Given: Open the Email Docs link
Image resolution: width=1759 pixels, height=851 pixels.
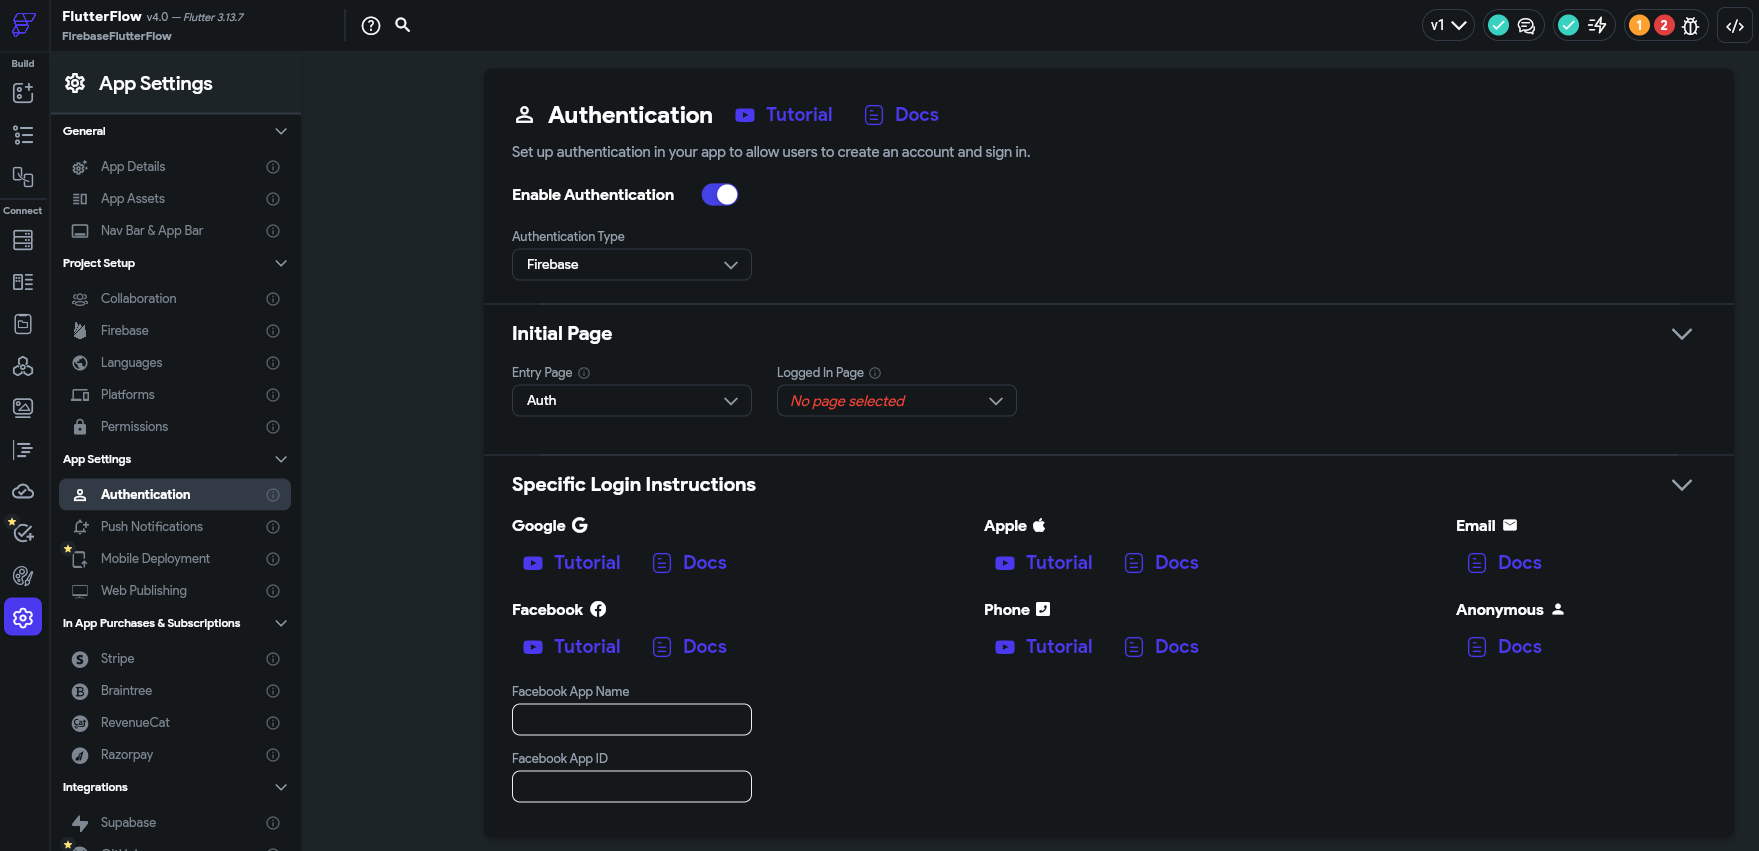Looking at the screenshot, I should click(1505, 563).
